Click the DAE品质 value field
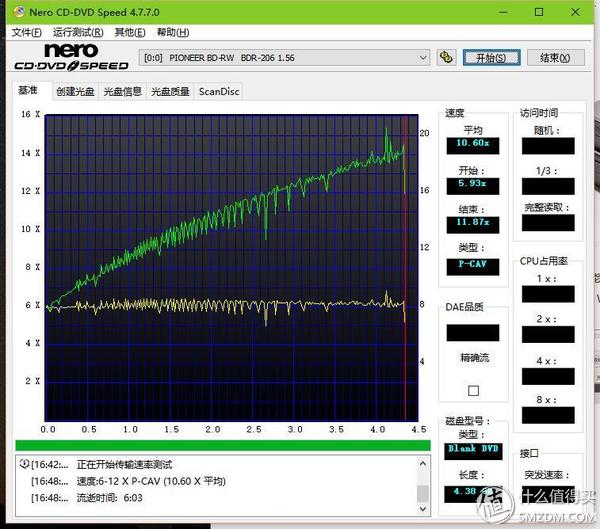 pos(473,333)
